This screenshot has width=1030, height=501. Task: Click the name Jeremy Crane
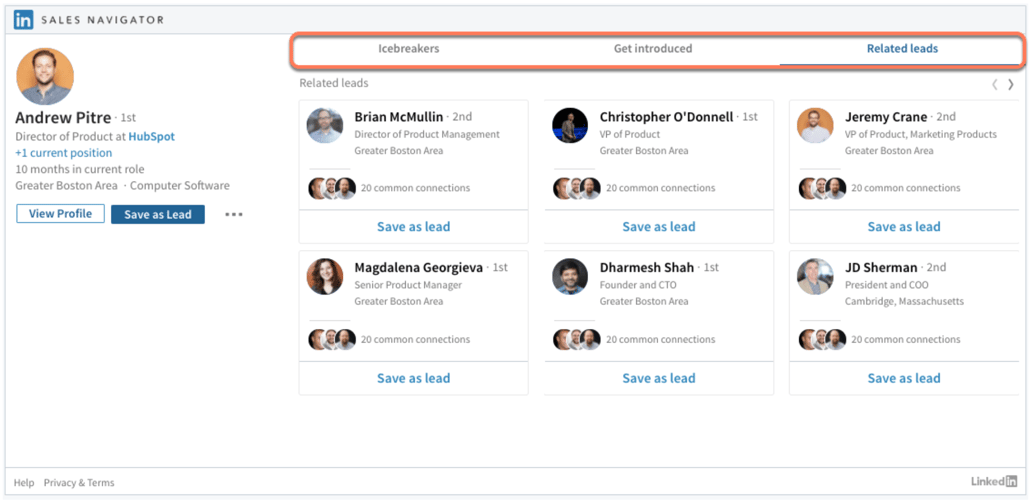(885, 117)
